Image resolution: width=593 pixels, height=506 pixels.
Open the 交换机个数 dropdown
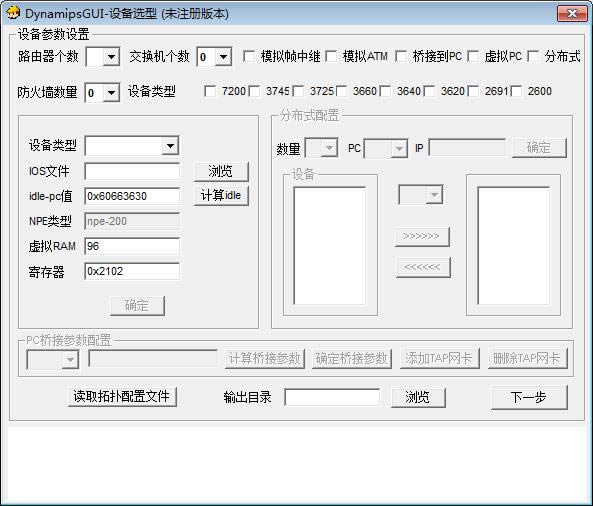point(214,57)
